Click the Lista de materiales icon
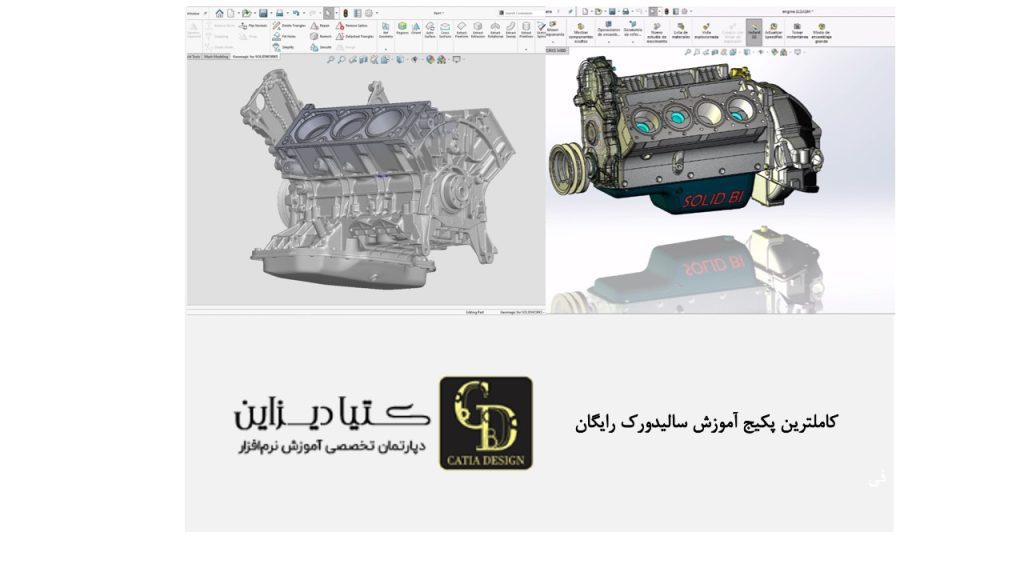Viewport: 1024px width, 576px height. [681, 31]
